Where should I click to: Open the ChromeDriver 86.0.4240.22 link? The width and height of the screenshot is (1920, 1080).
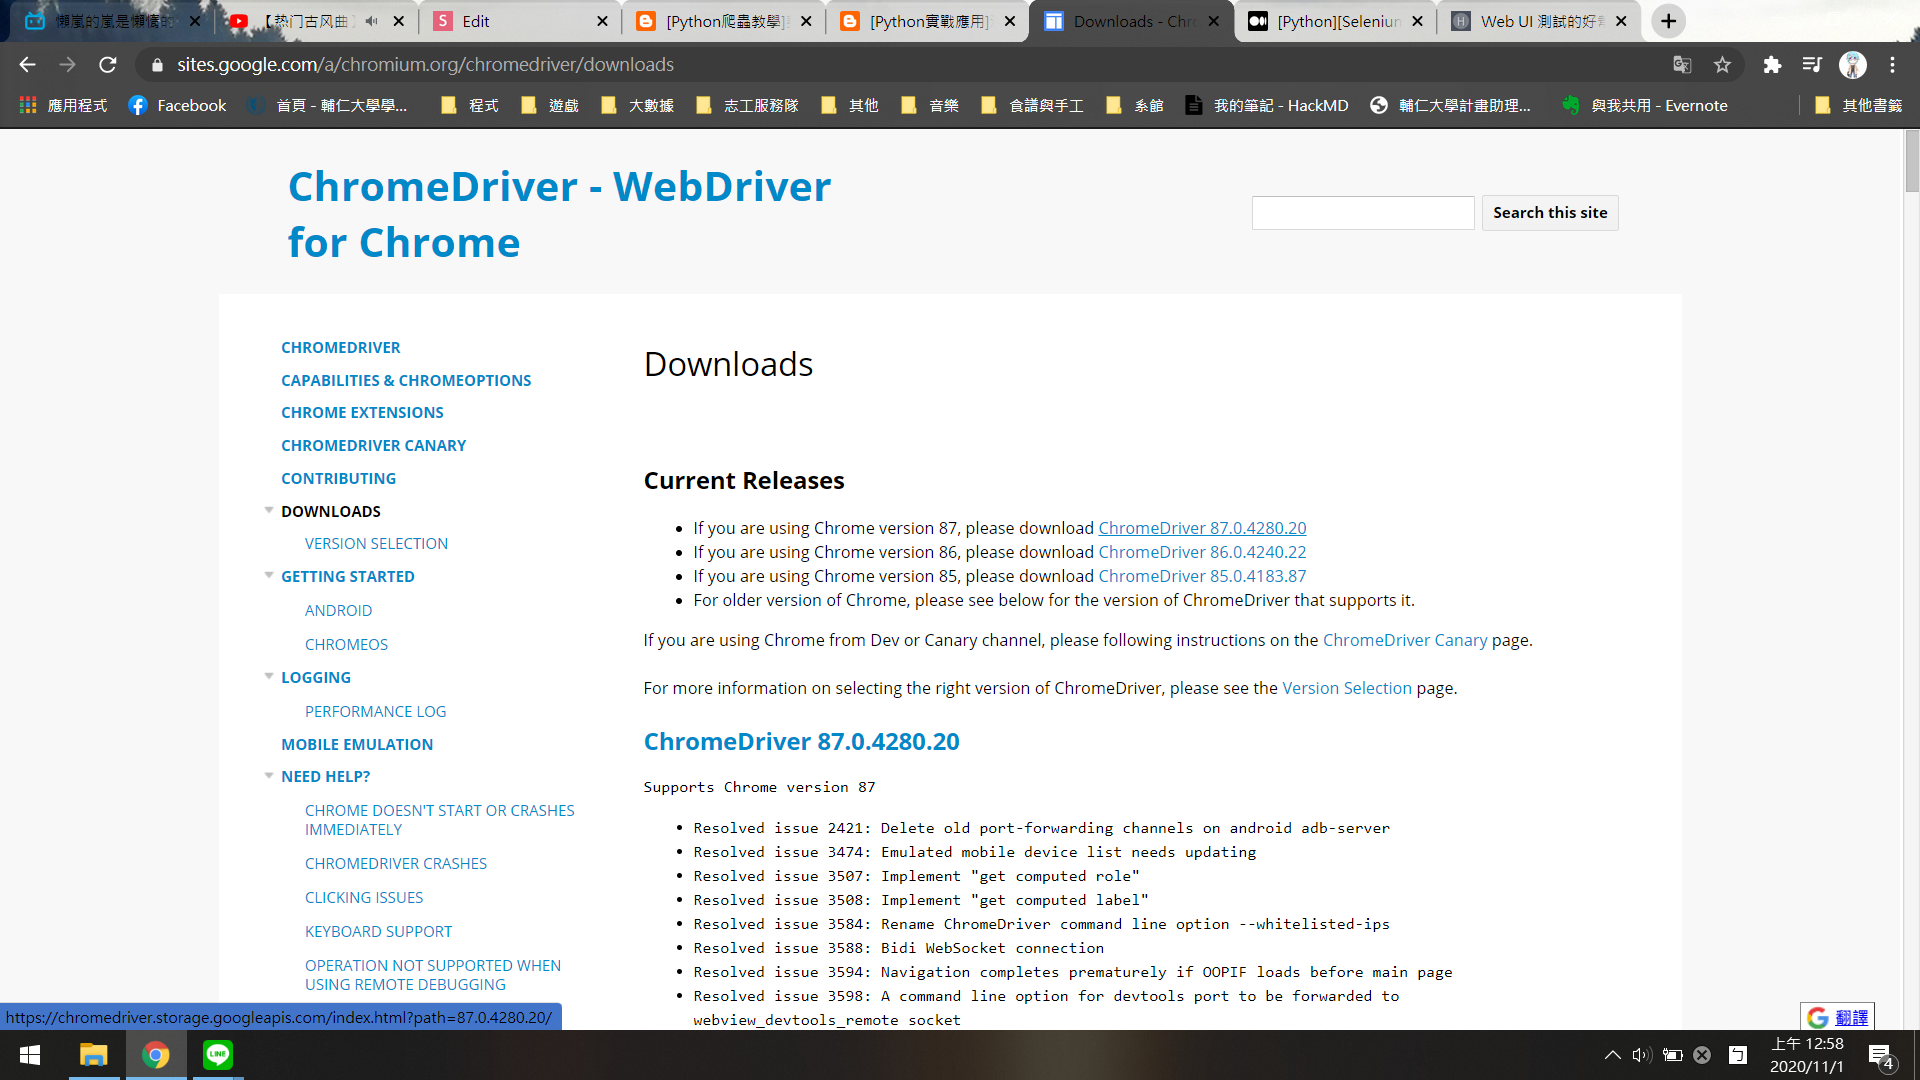[x=1202, y=552]
